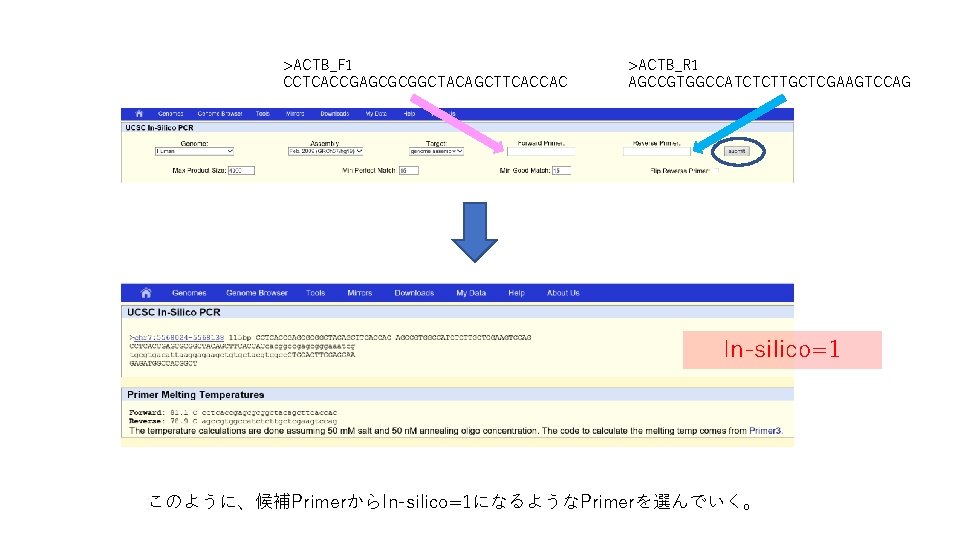Click the Reverse Primer input field

(x=656, y=151)
